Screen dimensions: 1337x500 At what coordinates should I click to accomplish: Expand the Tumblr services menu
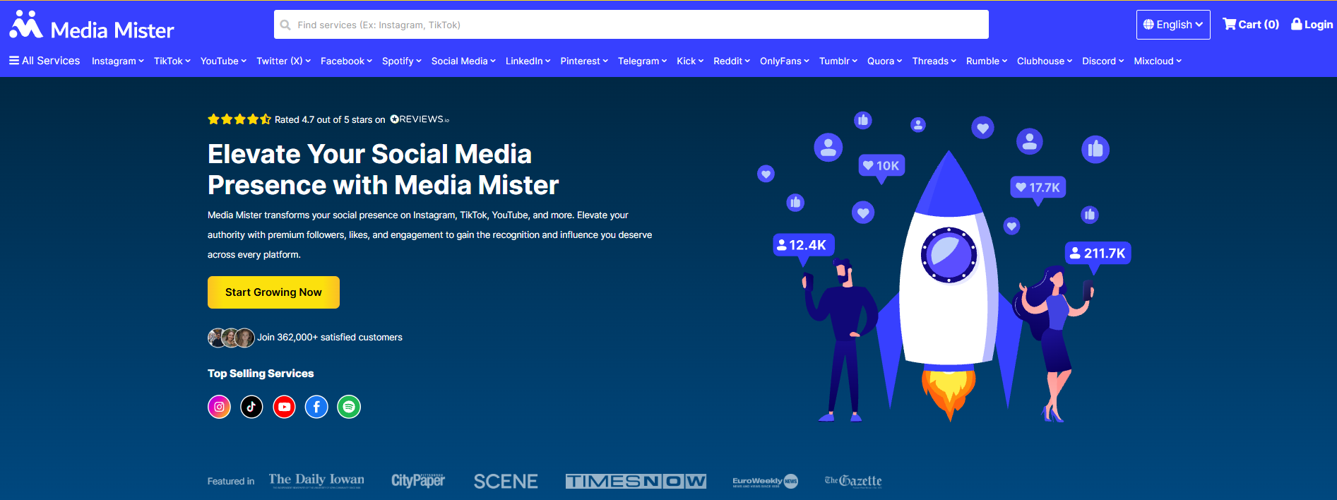[839, 61]
